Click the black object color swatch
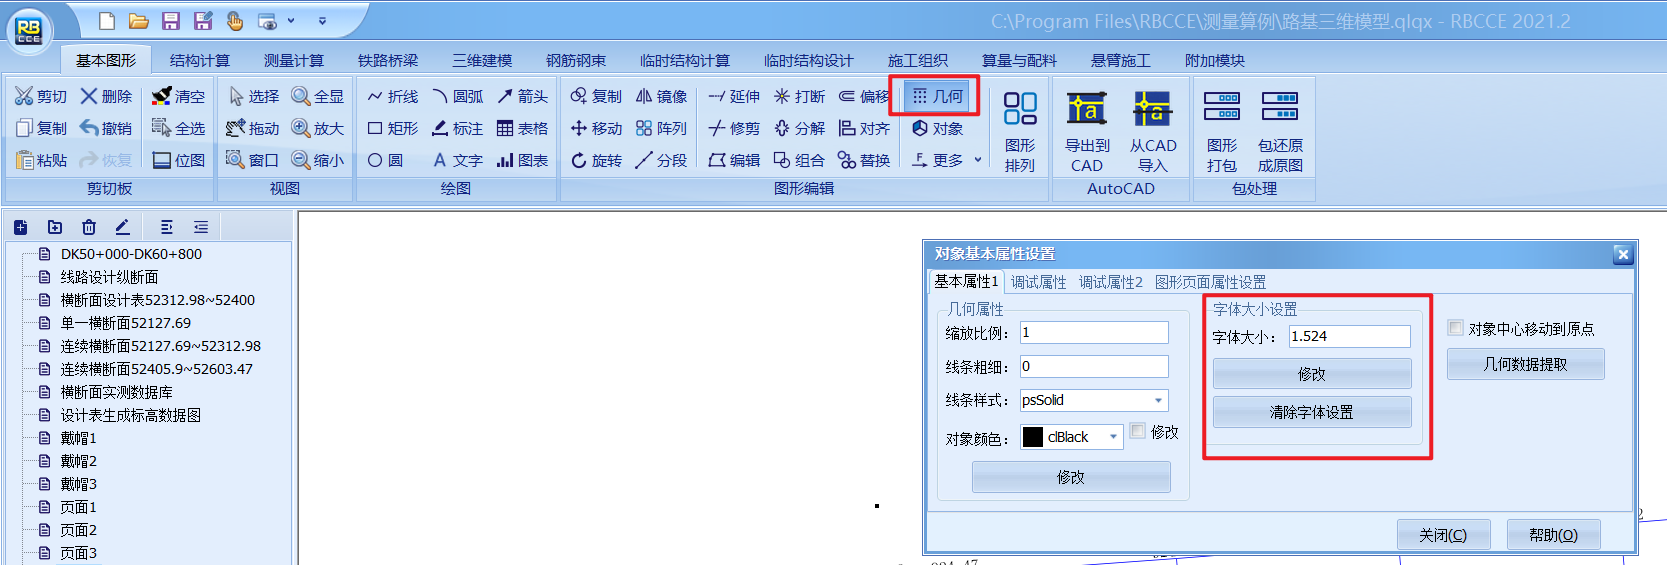This screenshot has height=565, width=1667. [x=1033, y=437]
